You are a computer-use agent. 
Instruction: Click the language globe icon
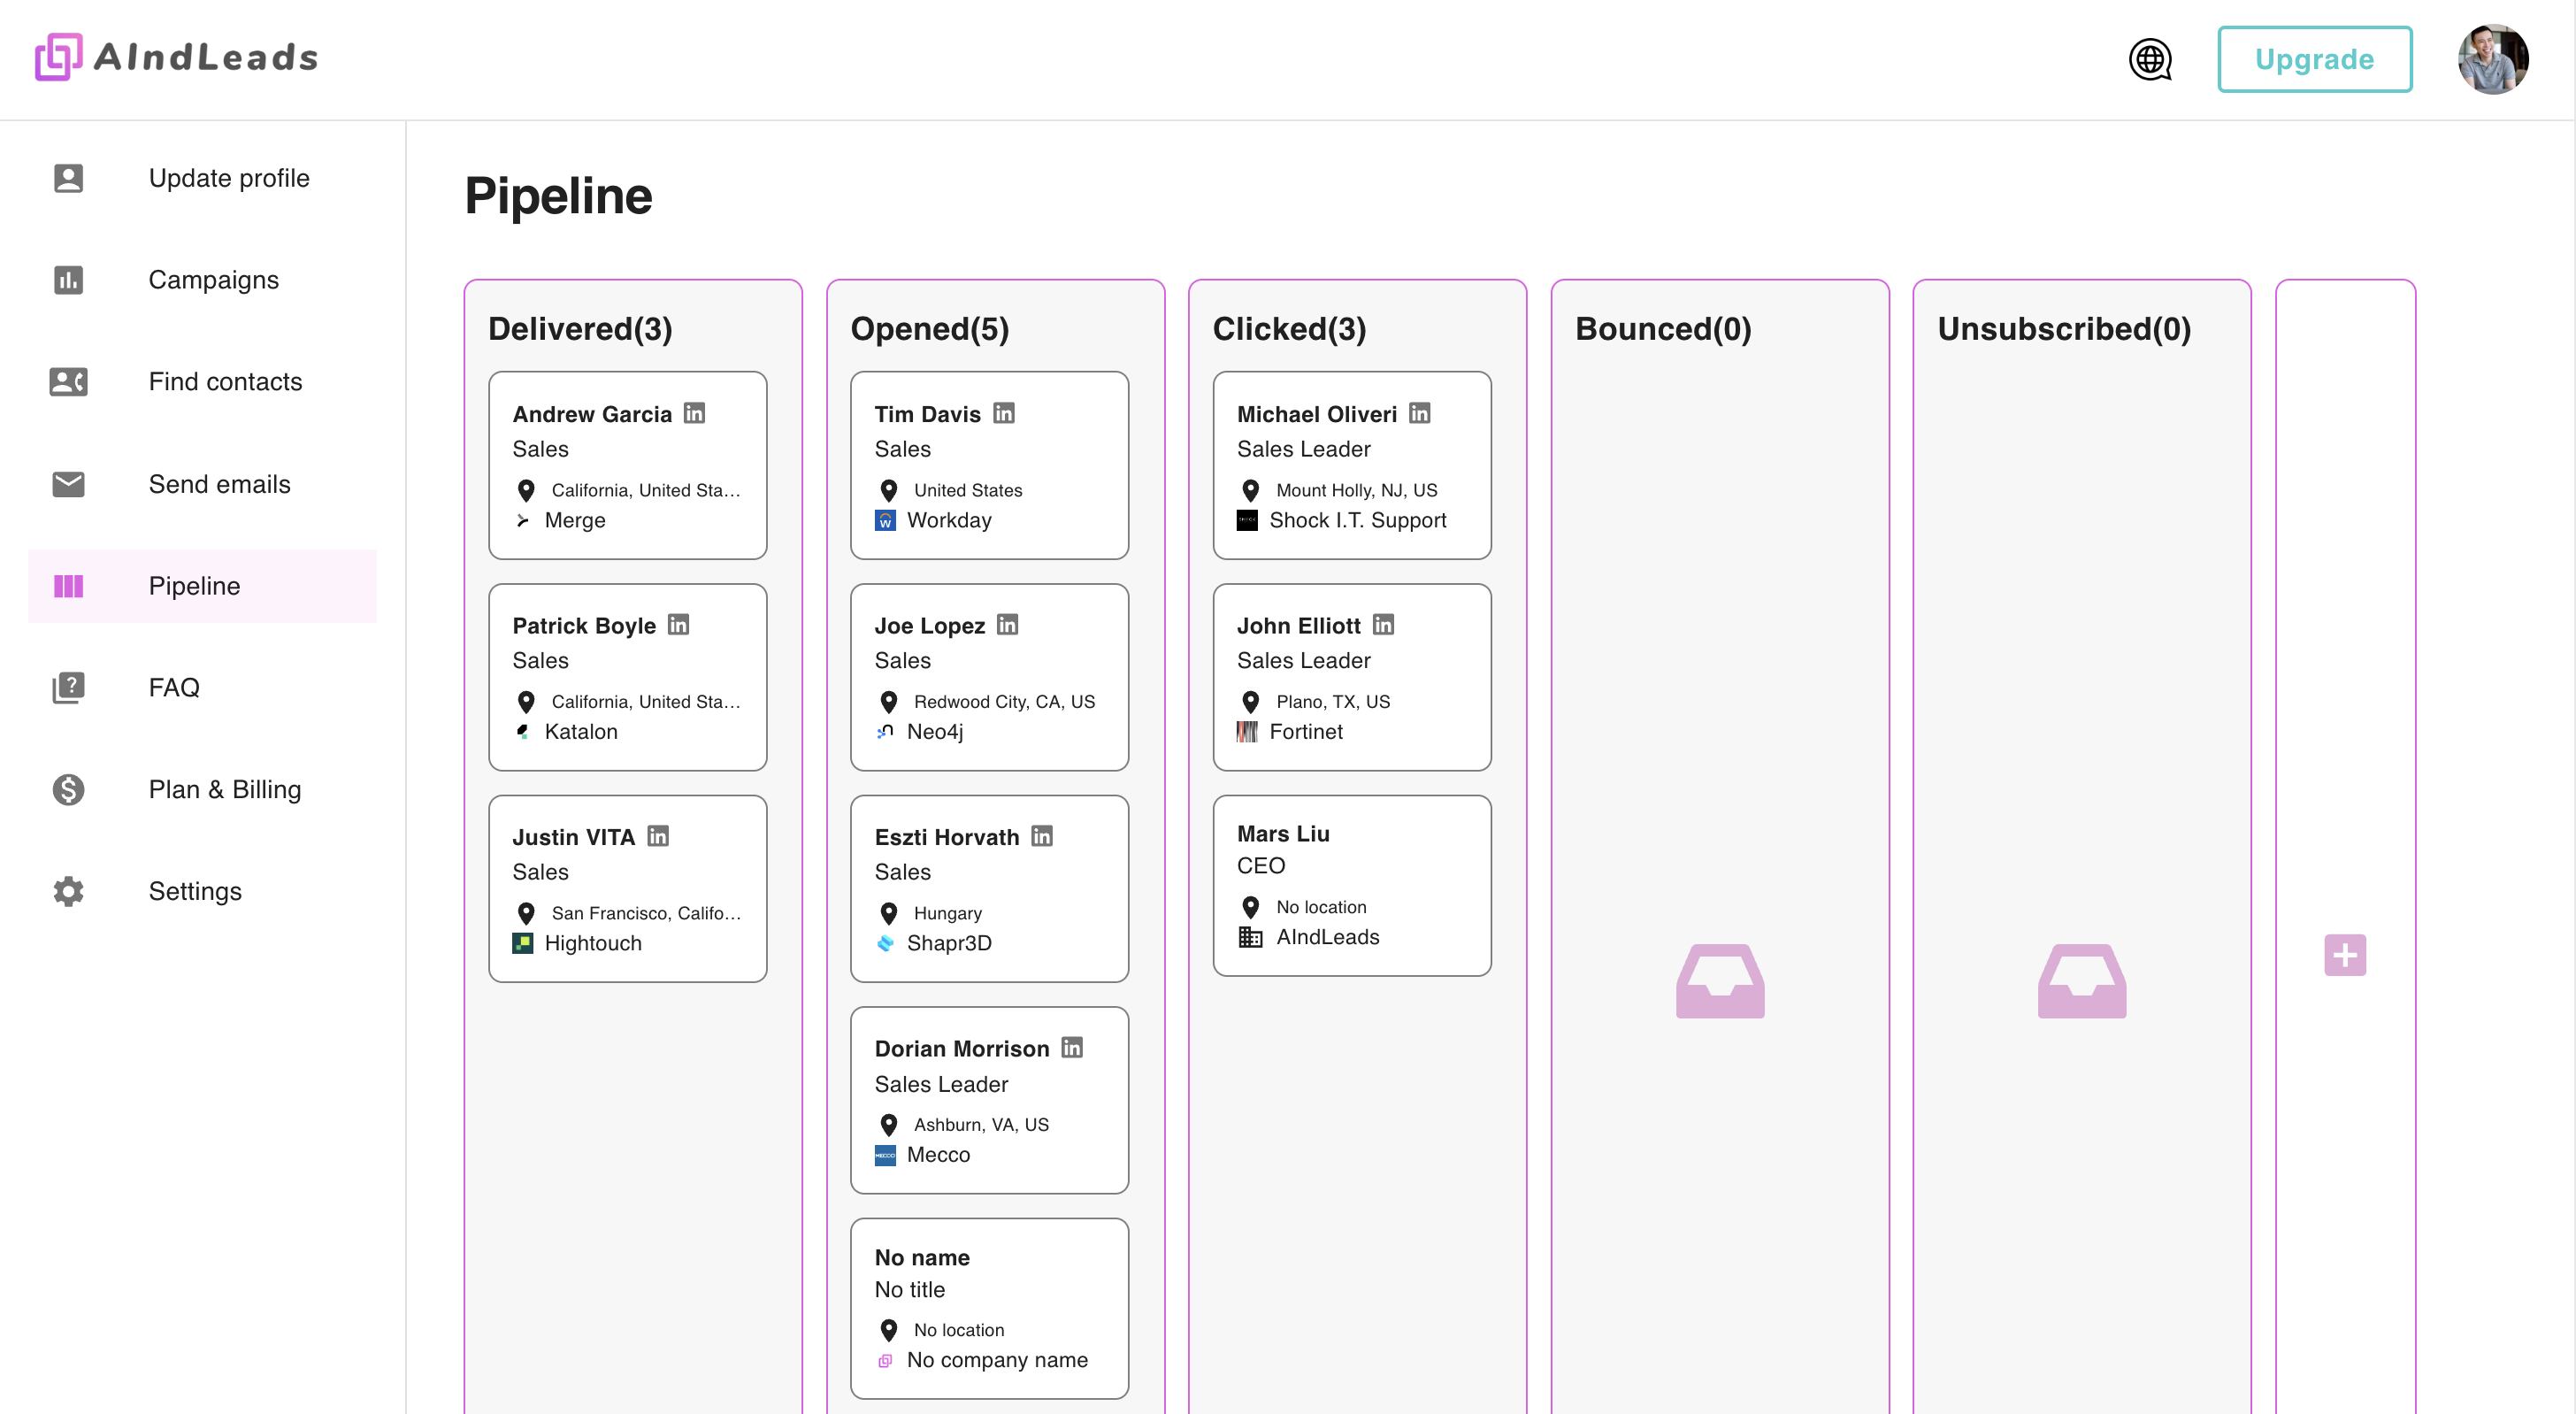point(2150,59)
